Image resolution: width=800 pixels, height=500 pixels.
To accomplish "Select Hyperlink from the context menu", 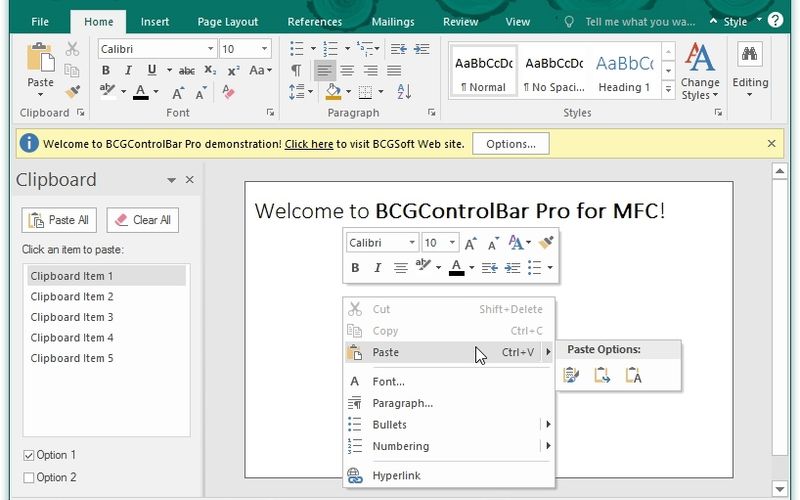I will tap(396, 476).
